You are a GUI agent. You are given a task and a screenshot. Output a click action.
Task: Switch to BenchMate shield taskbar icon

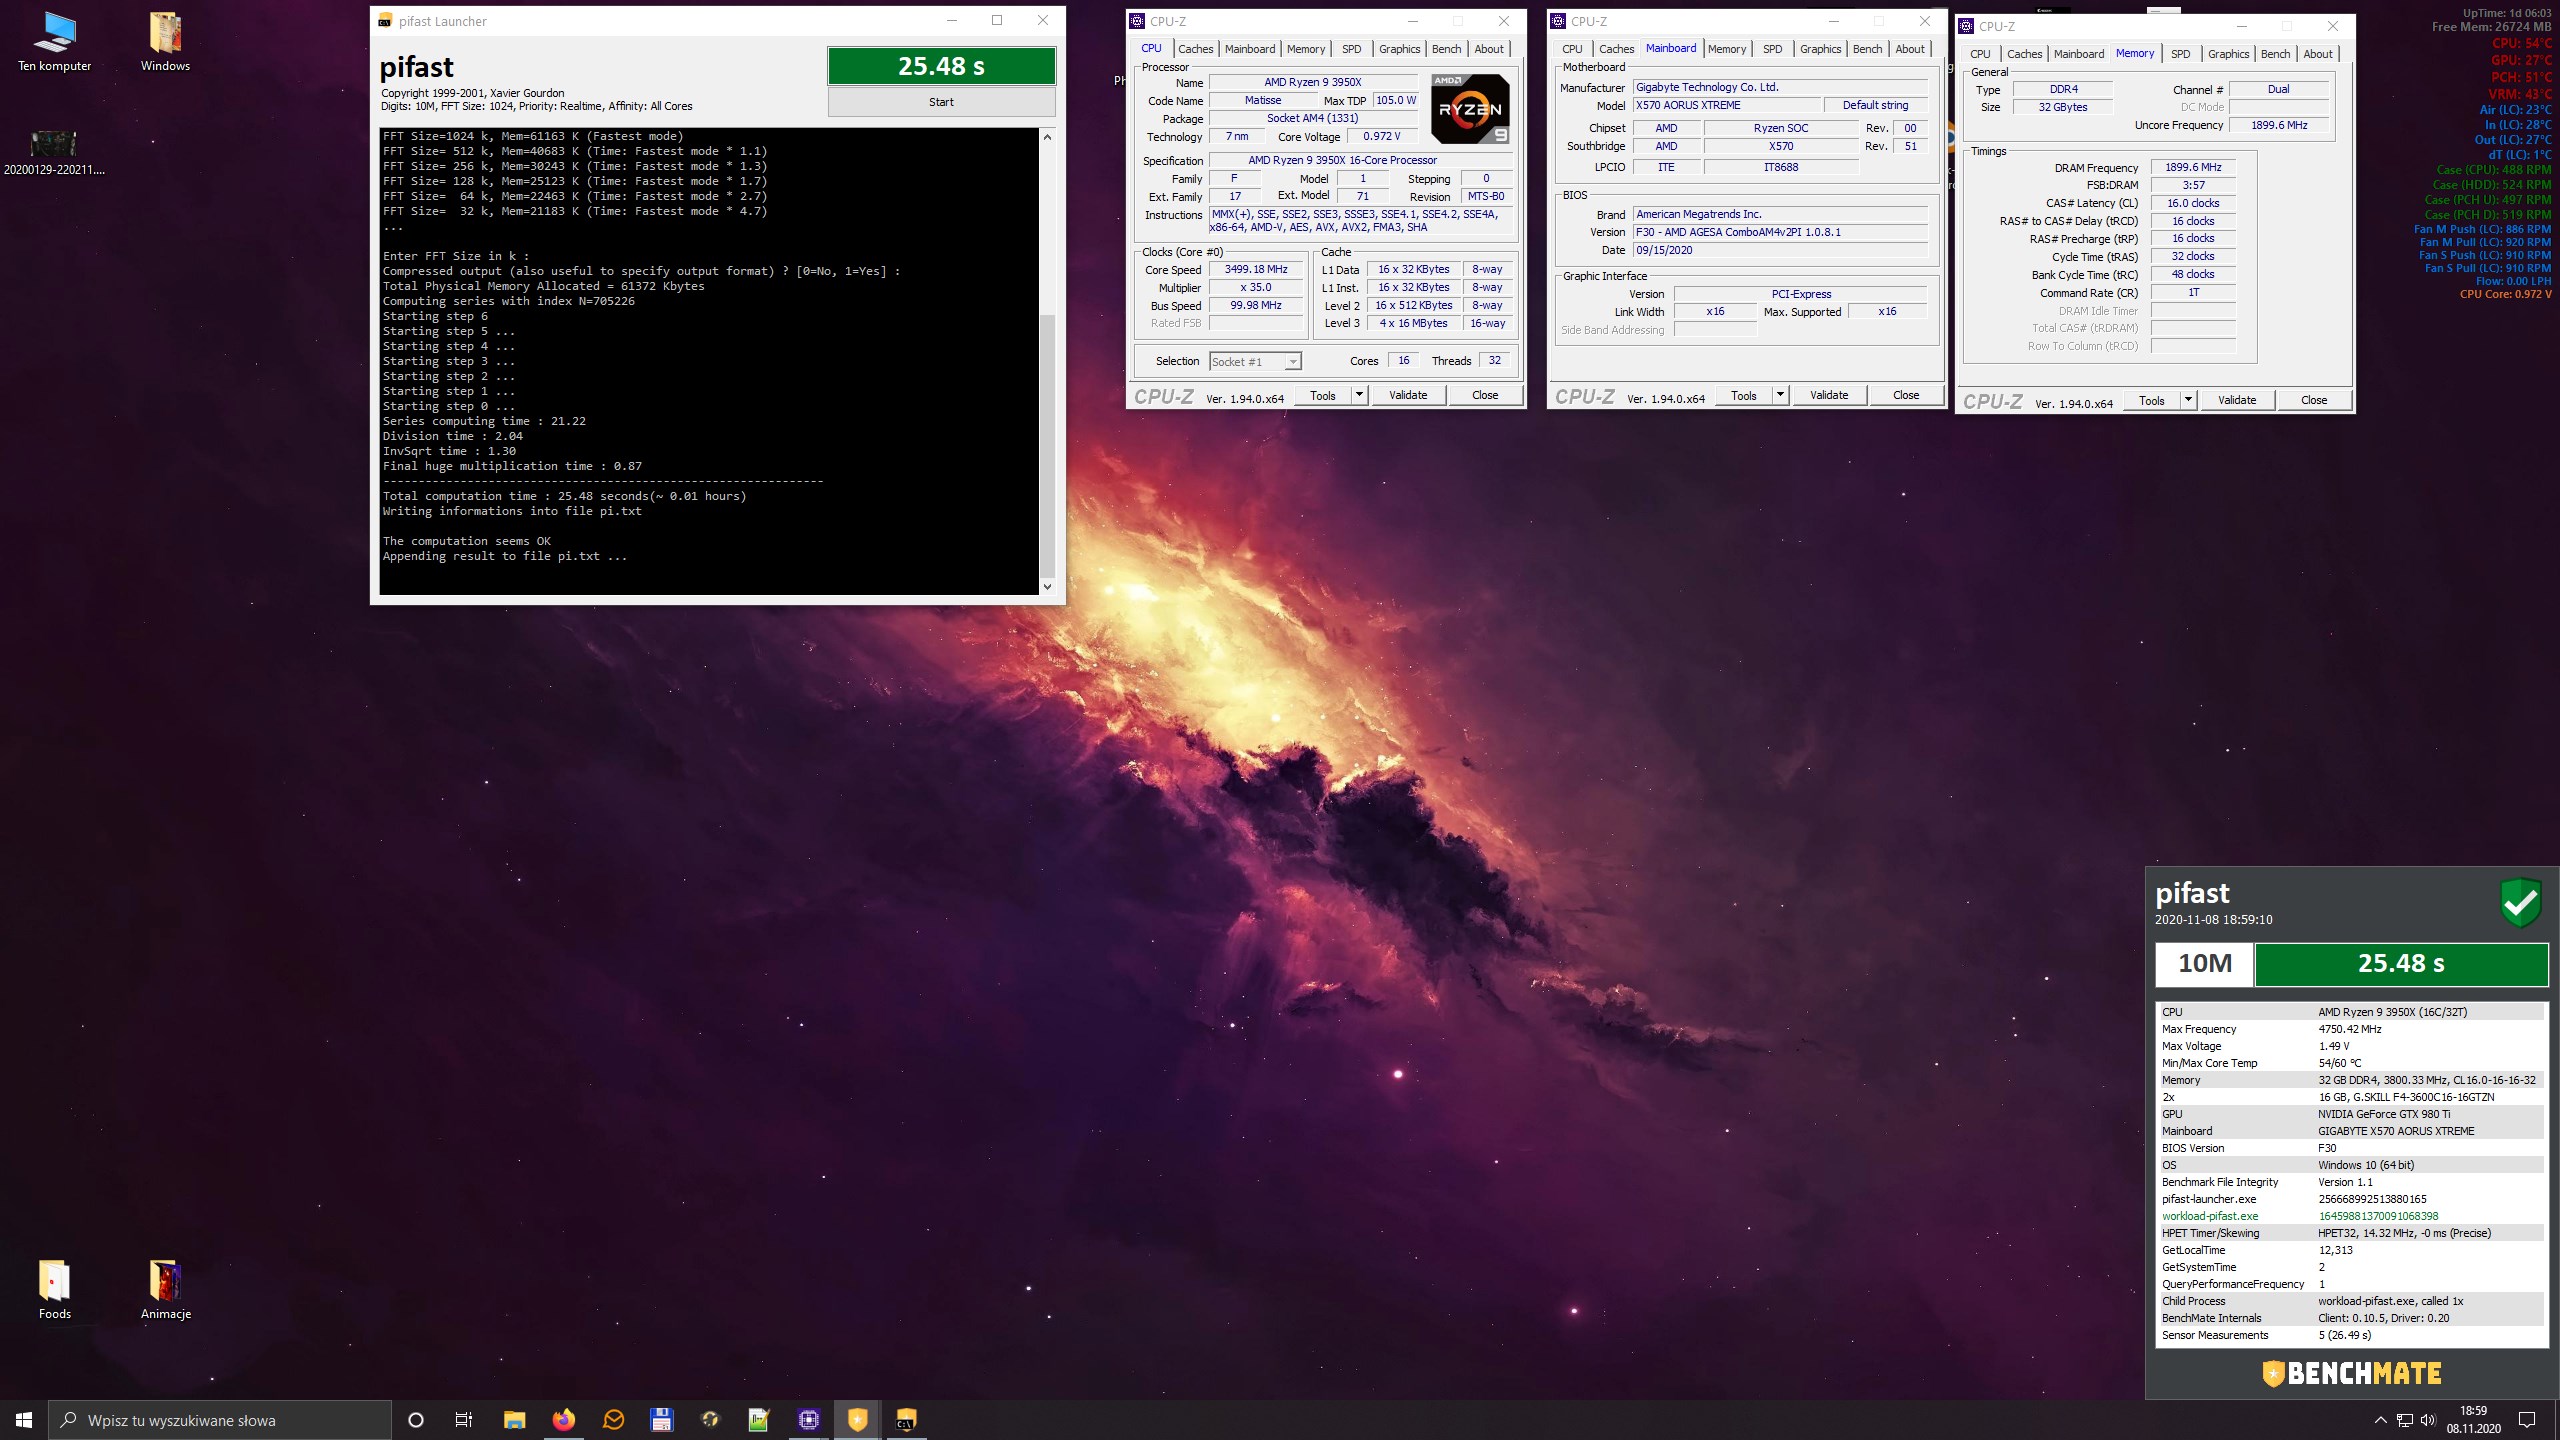pos(857,1420)
